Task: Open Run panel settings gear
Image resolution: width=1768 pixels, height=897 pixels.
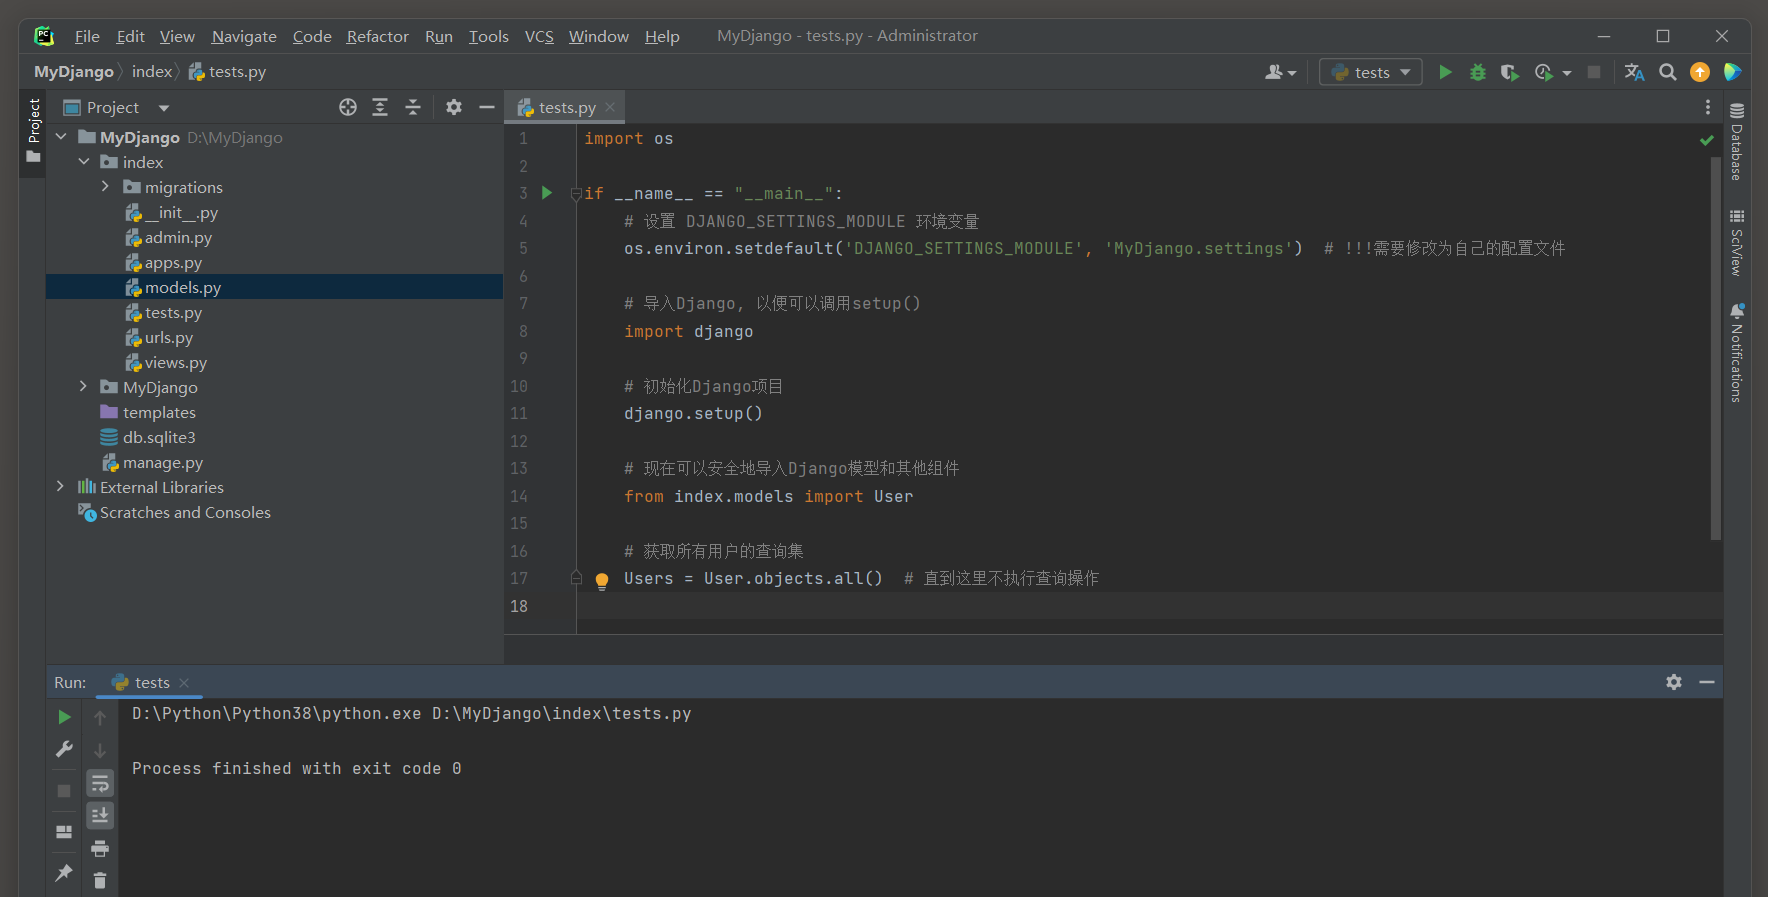Action: tap(1674, 682)
